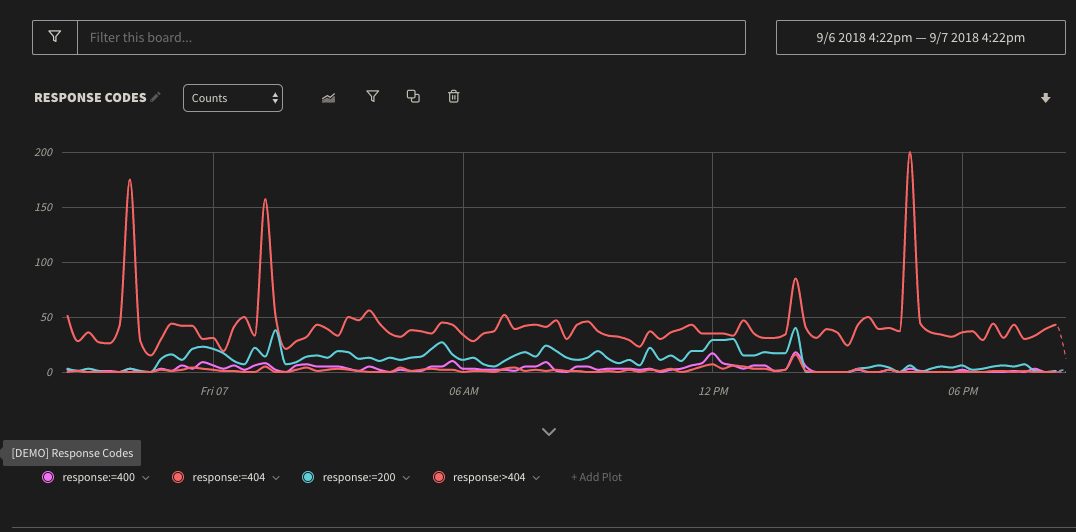The height and width of the screenshot is (532, 1076).
Task: Open the Counts dropdown selector
Action: [233, 98]
